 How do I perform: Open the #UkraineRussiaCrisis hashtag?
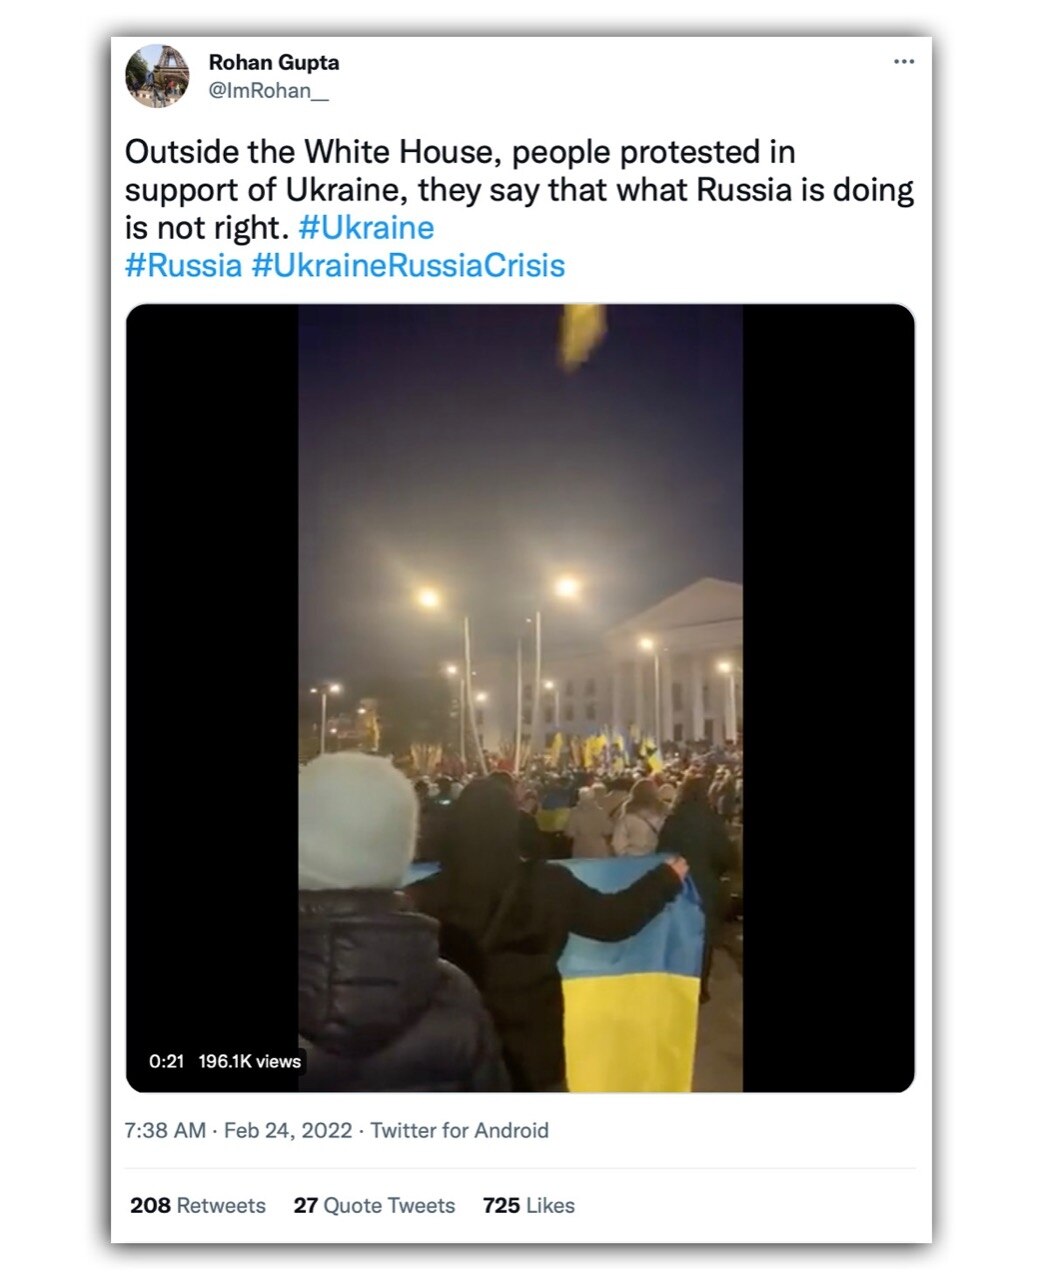408,265
